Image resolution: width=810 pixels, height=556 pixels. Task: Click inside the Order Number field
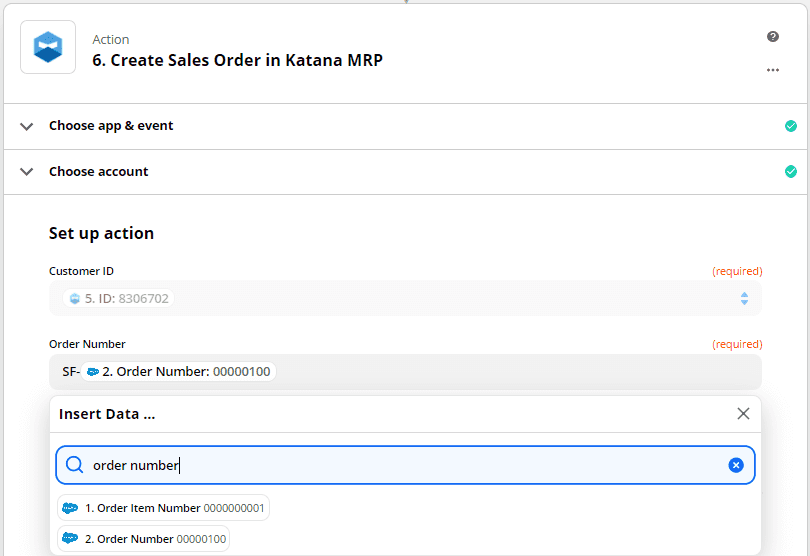tap(405, 372)
